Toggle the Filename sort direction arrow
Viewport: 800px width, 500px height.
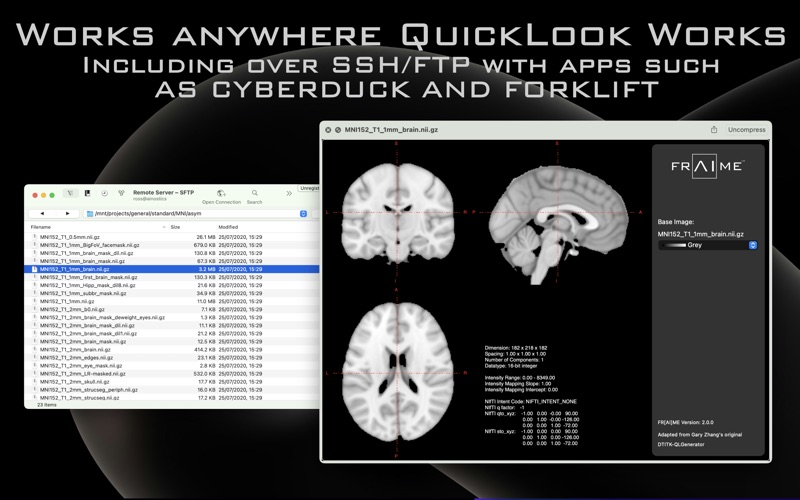[x=164, y=227]
